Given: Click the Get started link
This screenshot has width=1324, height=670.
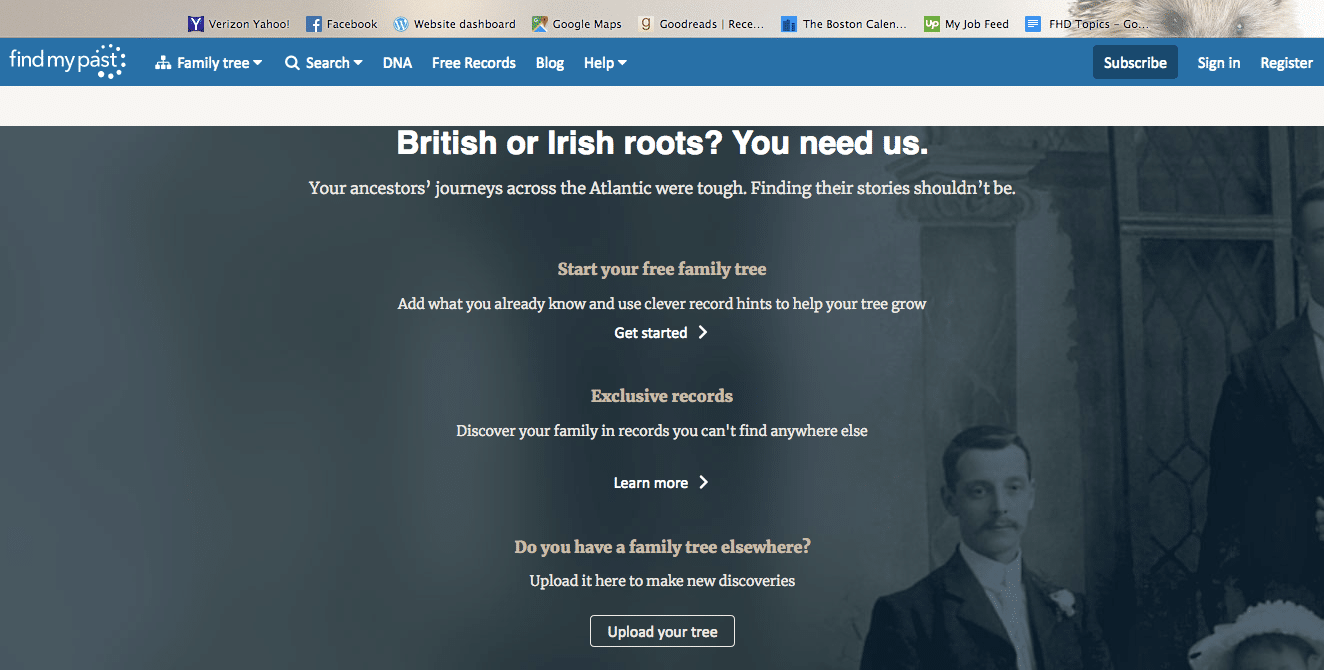Looking at the screenshot, I should click(x=651, y=333).
